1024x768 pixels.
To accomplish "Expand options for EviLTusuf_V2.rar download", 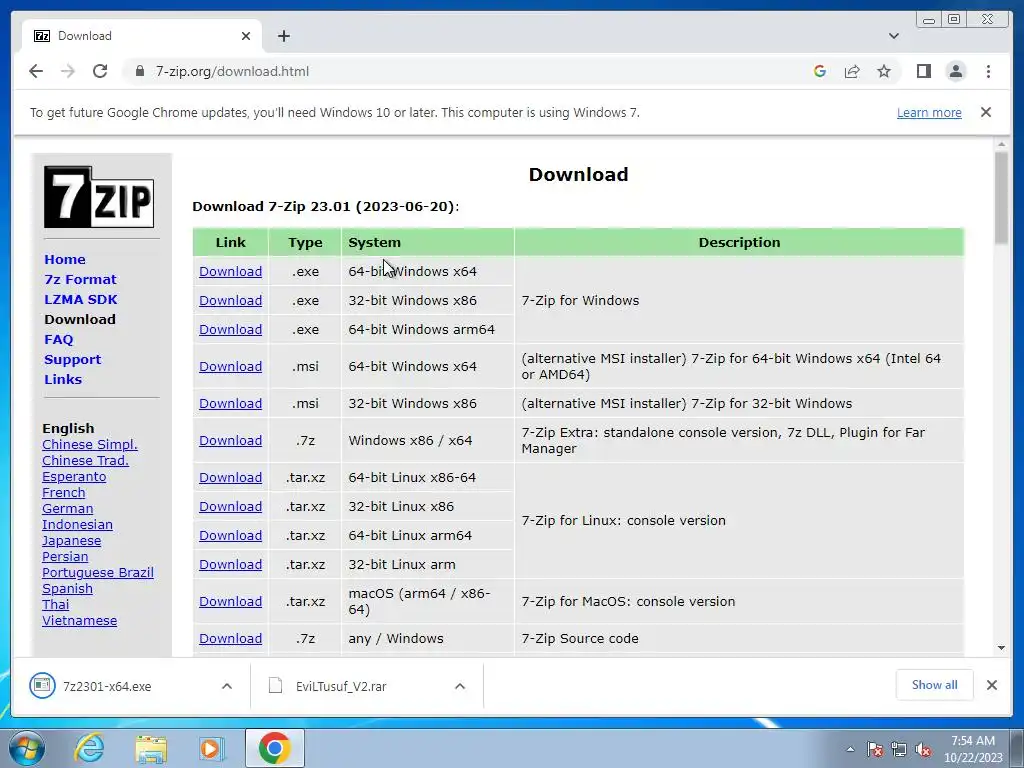I will tap(460, 686).
